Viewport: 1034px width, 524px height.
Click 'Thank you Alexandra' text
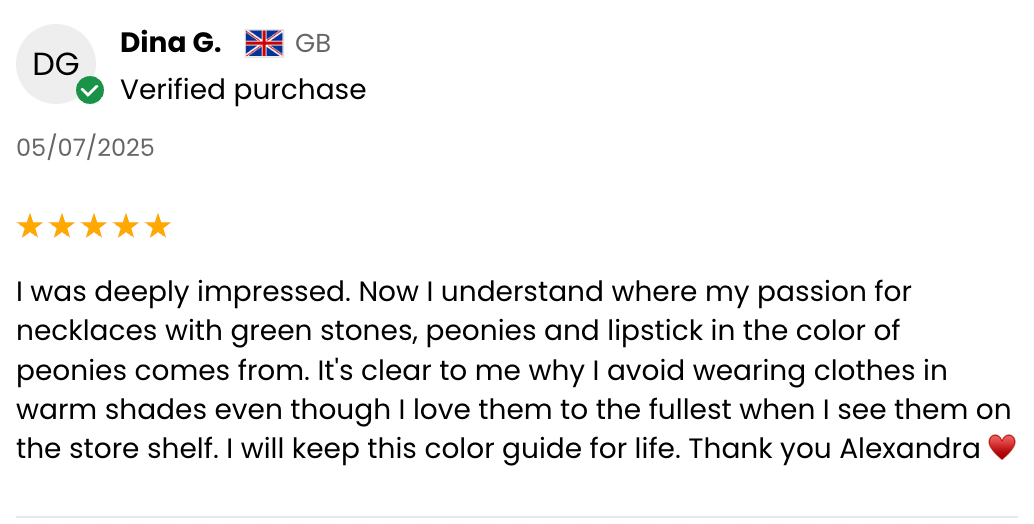(834, 448)
